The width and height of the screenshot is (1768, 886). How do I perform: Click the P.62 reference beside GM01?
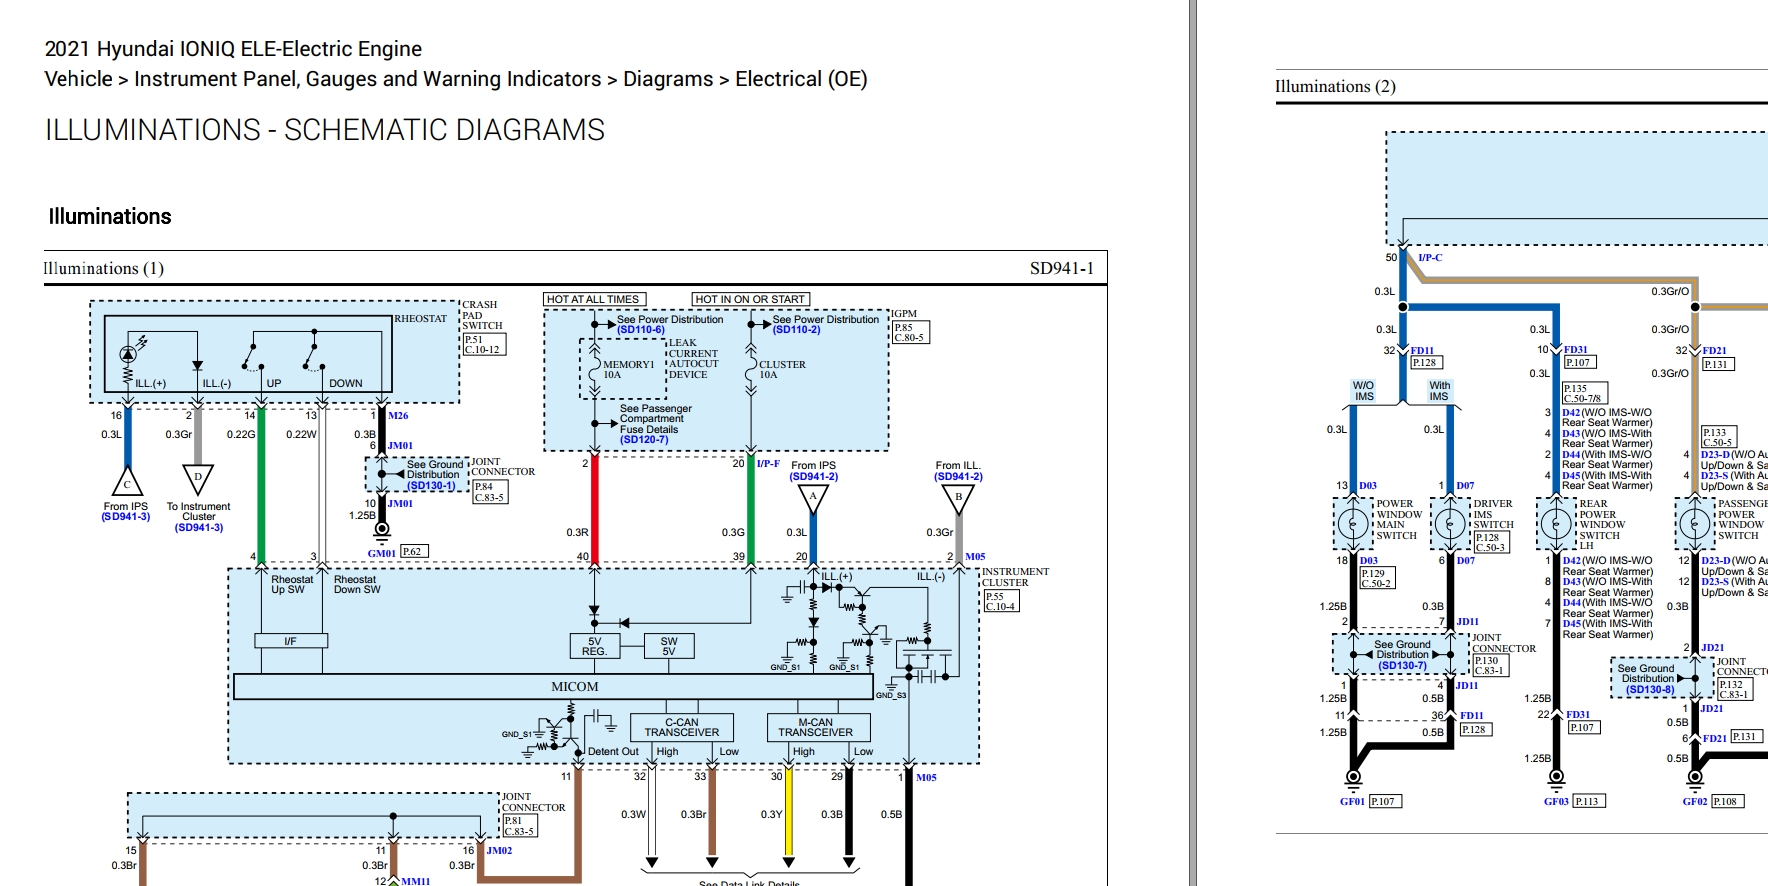[x=413, y=551]
